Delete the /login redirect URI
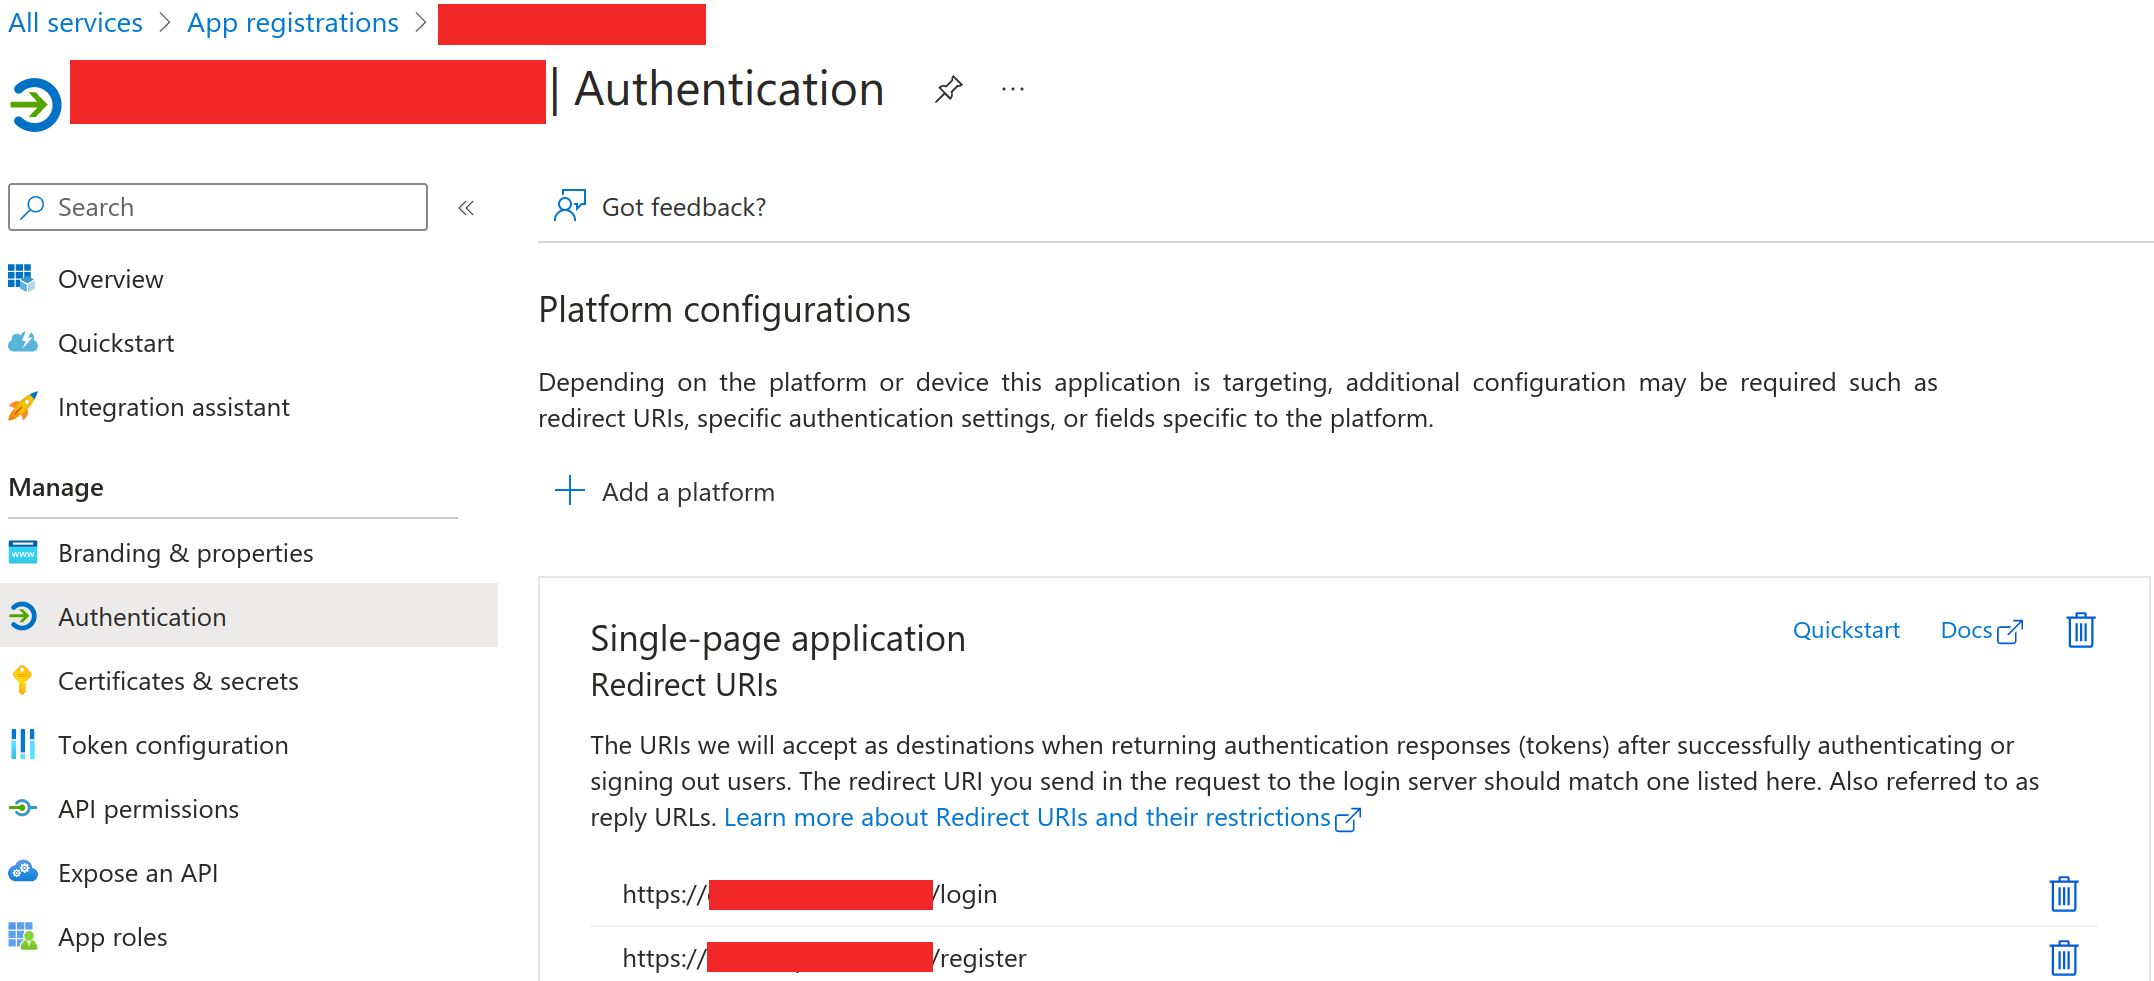 coord(2063,894)
